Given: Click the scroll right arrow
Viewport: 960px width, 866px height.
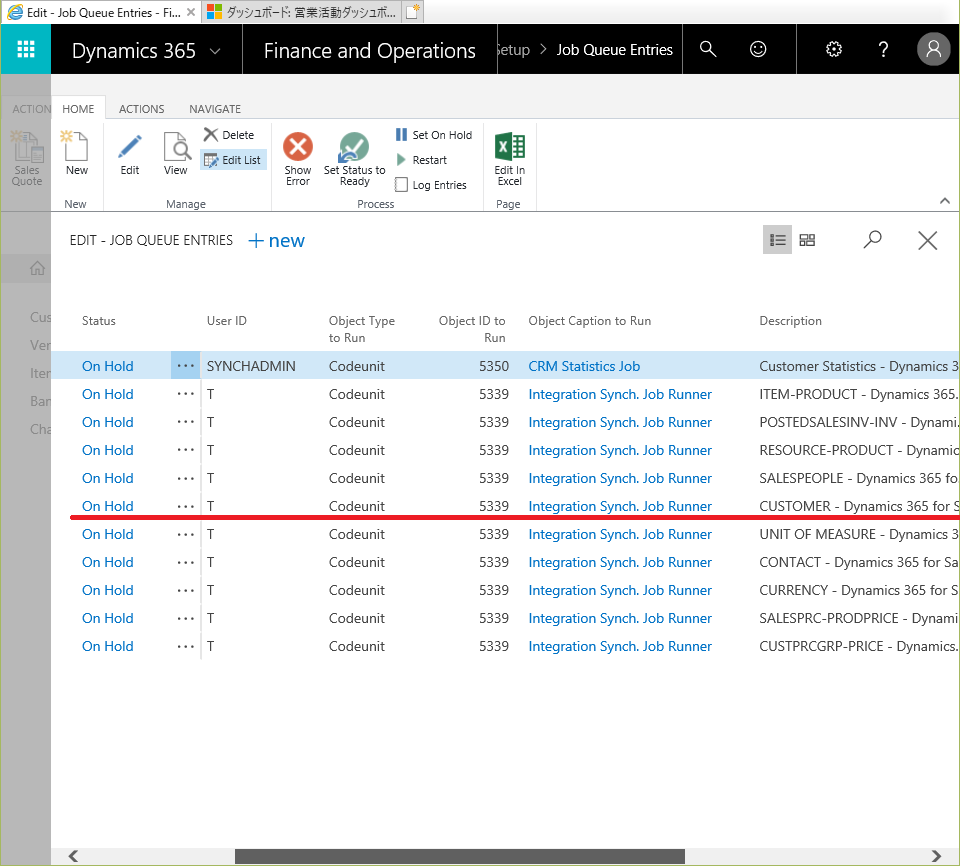Looking at the screenshot, I should (x=936, y=856).
